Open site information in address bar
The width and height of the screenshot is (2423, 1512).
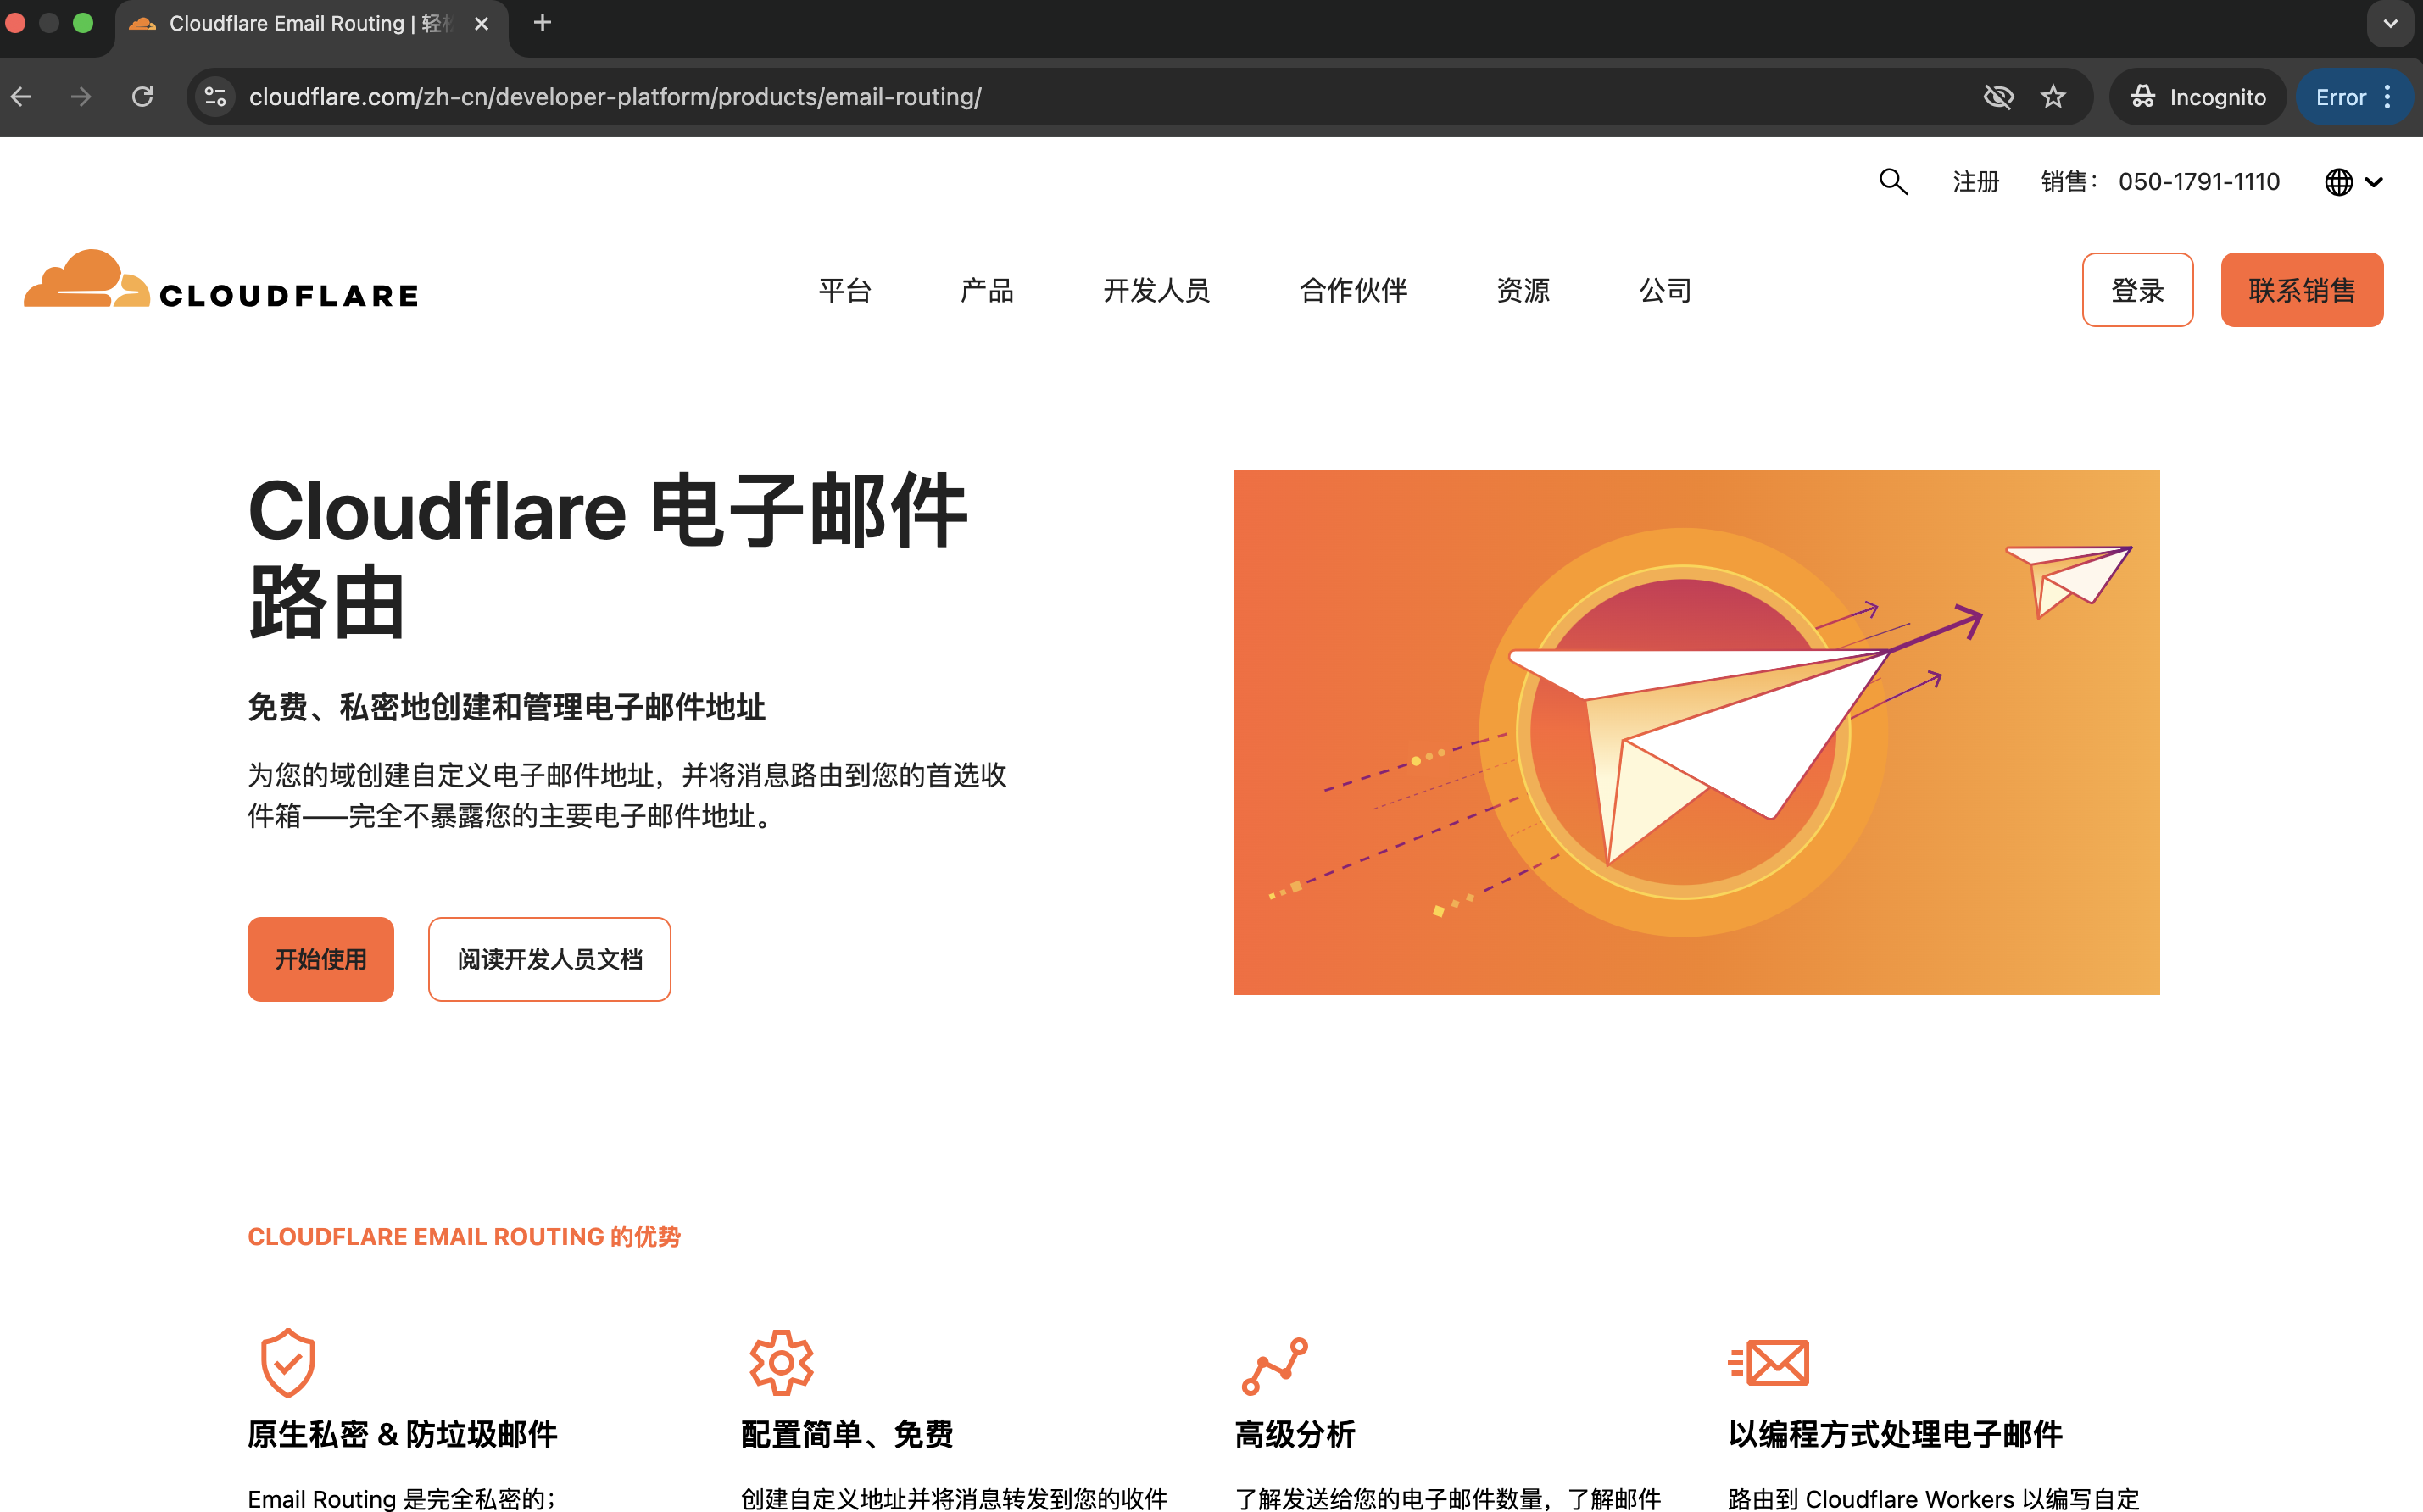(215, 97)
